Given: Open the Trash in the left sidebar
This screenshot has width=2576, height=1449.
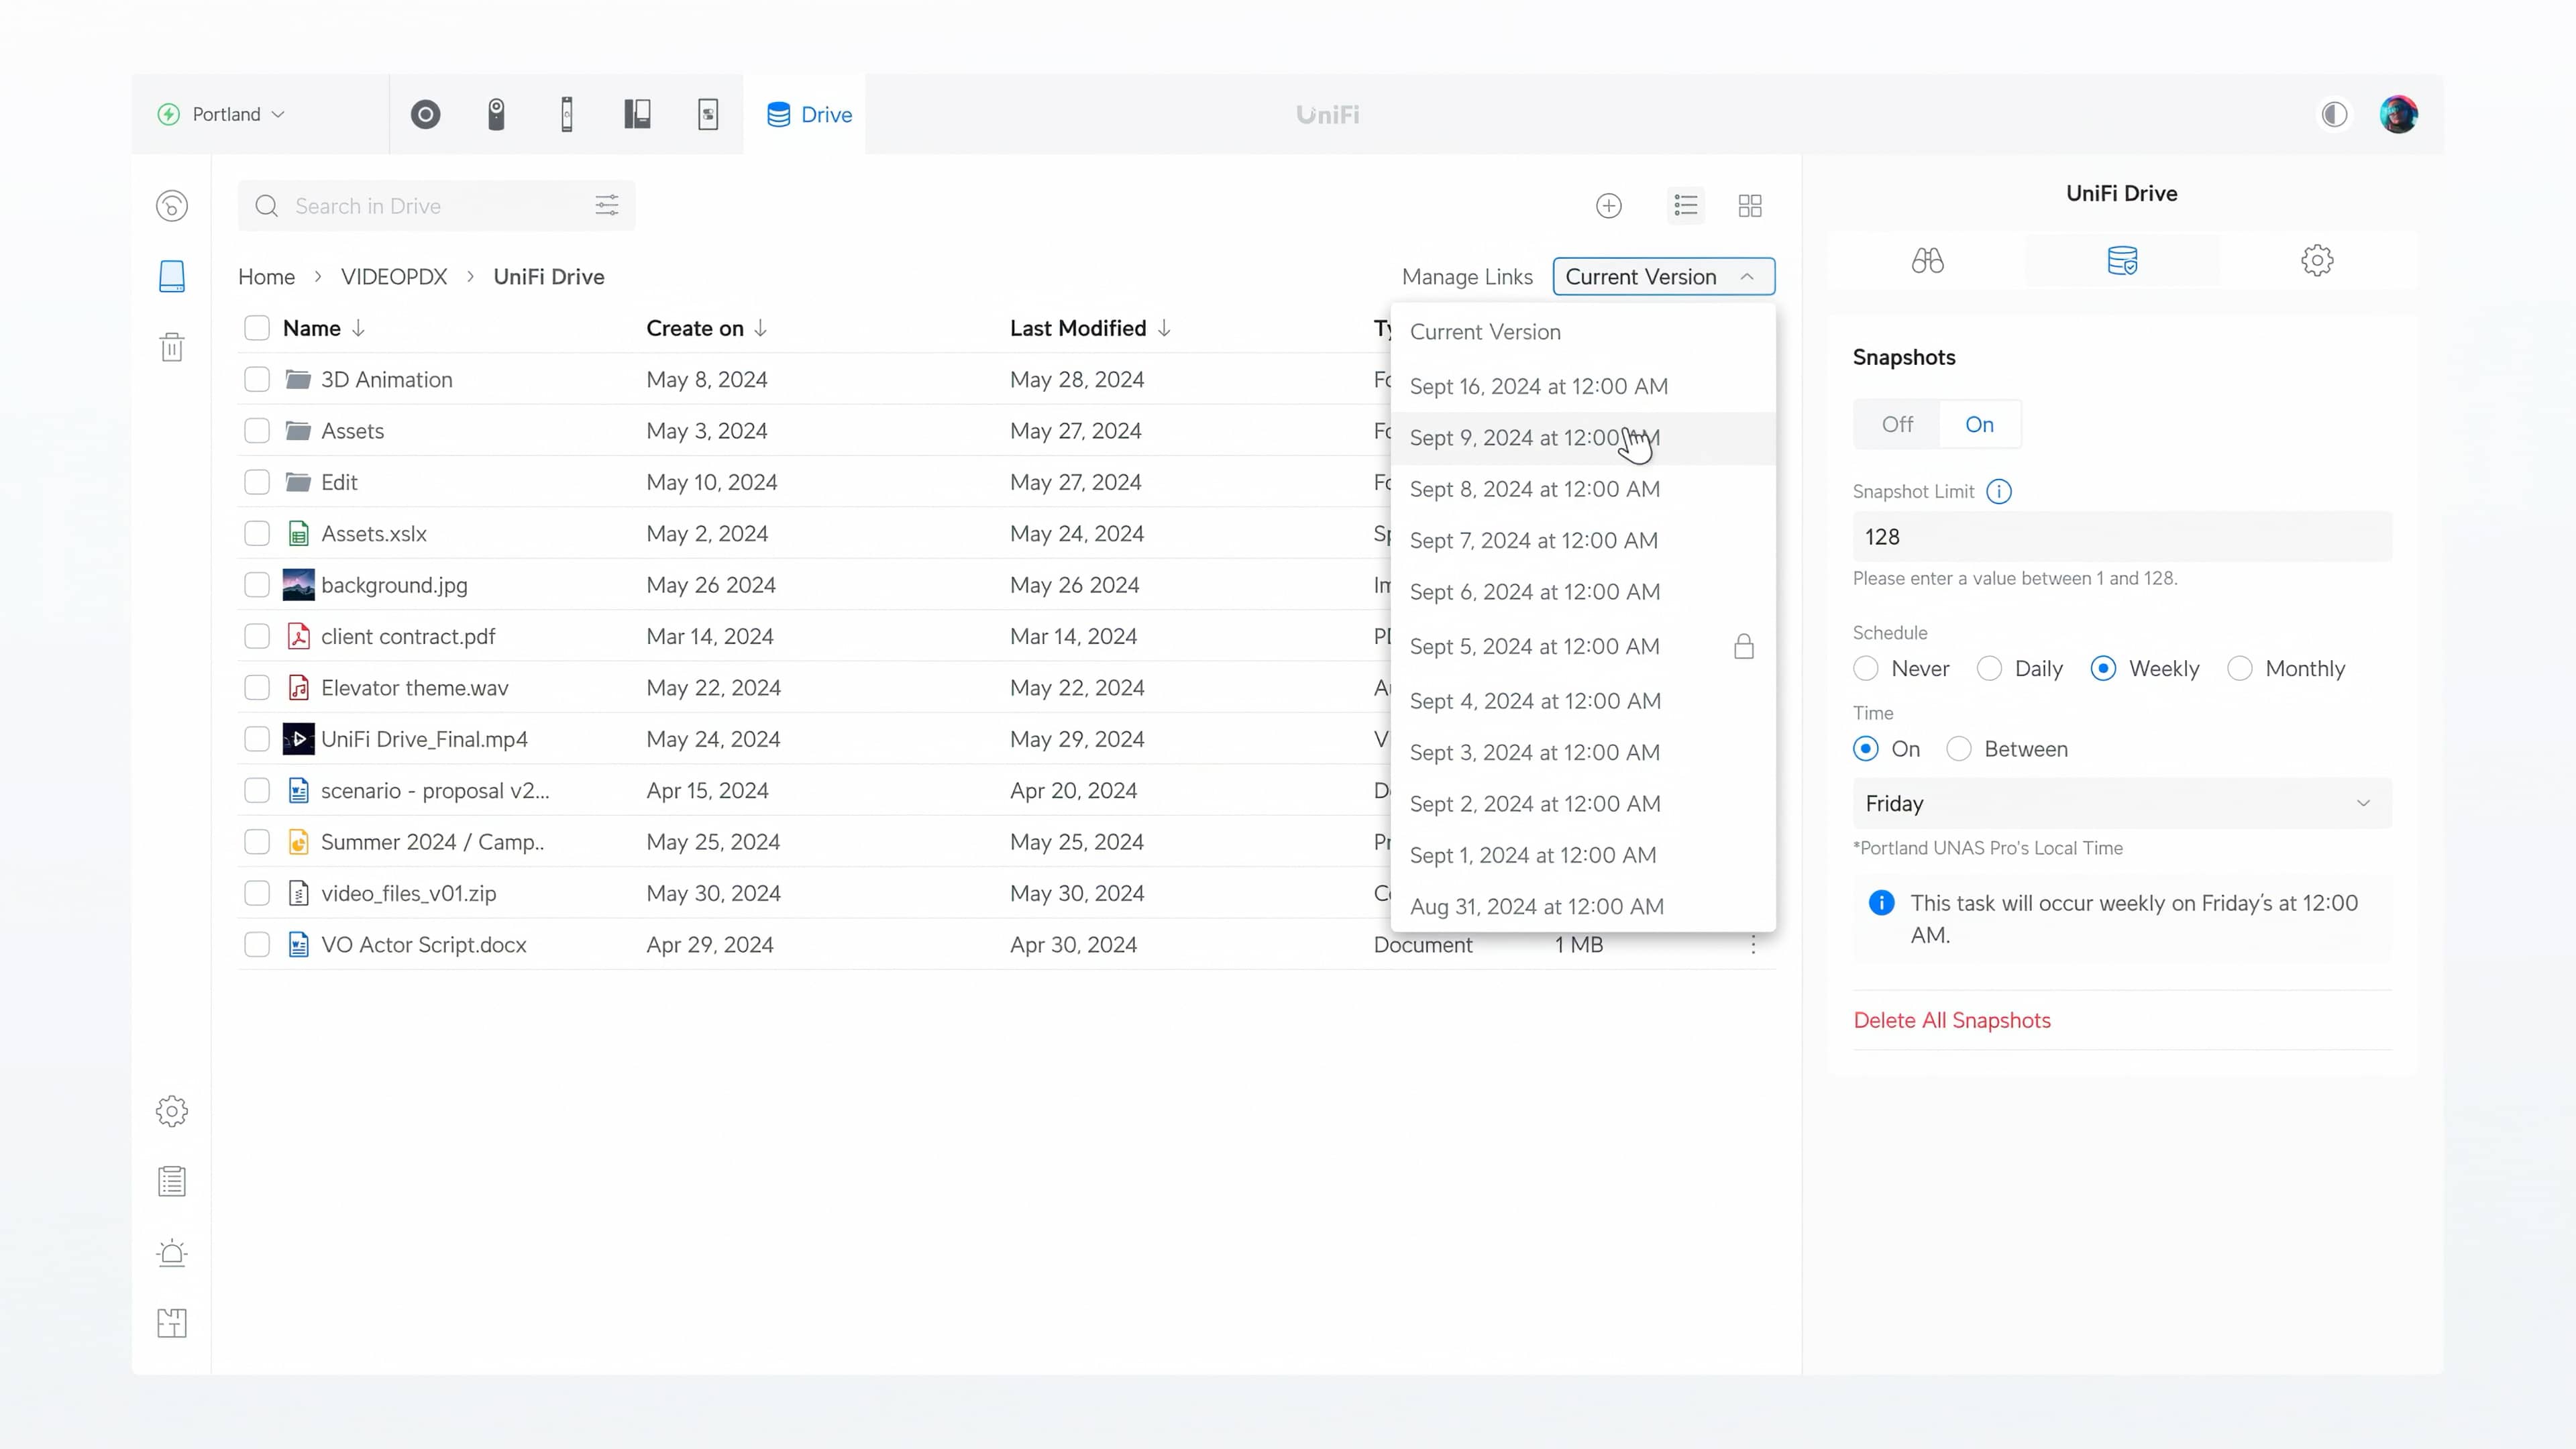Looking at the screenshot, I should click(x=171, y=347).
